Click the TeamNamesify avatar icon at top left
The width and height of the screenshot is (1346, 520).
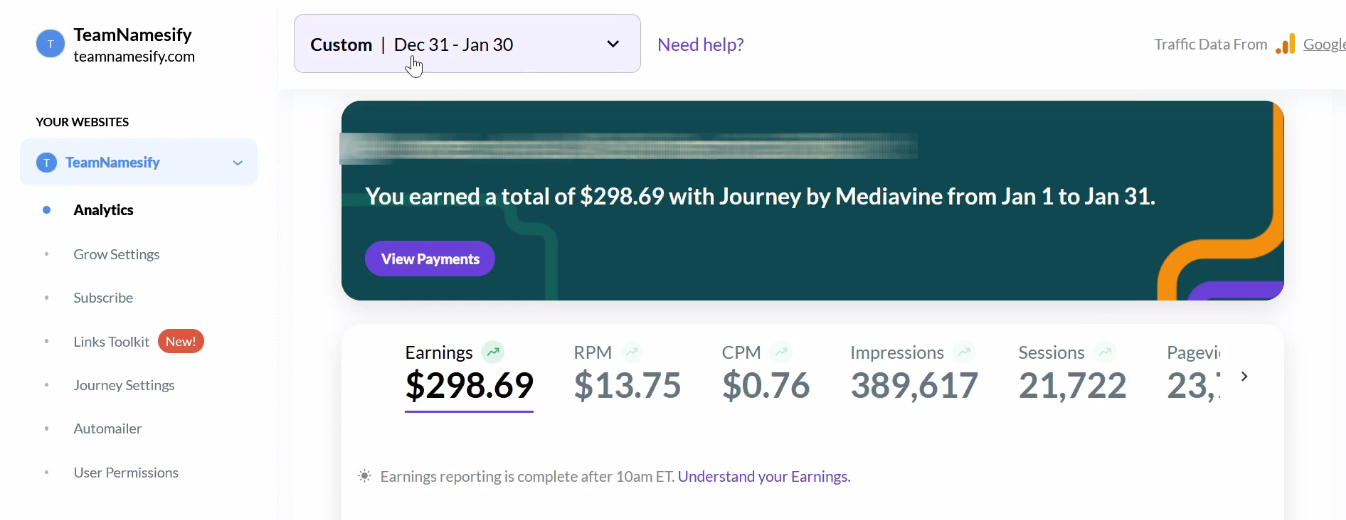[49, 44]
